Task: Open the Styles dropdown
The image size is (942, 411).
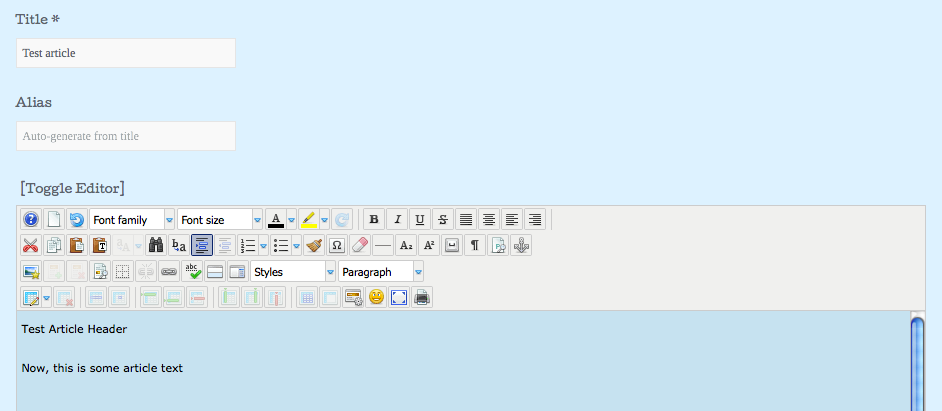Action: coord(293,271)
